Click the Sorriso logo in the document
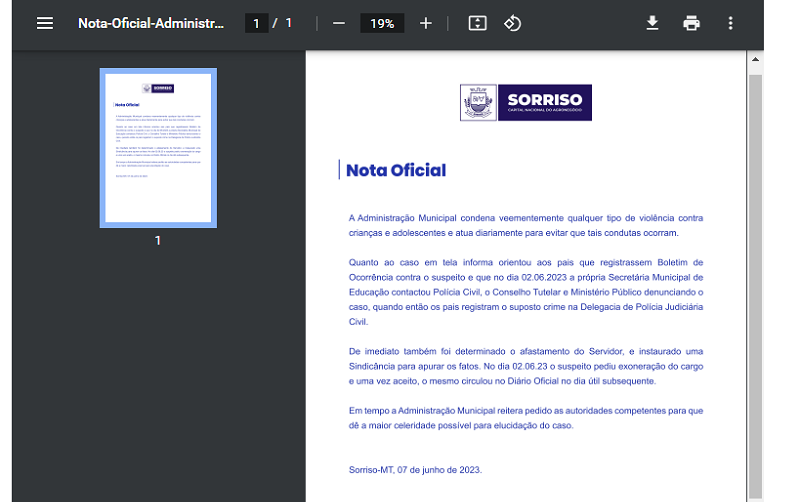Viewport: 800px width, 502px height. (526, 103)
